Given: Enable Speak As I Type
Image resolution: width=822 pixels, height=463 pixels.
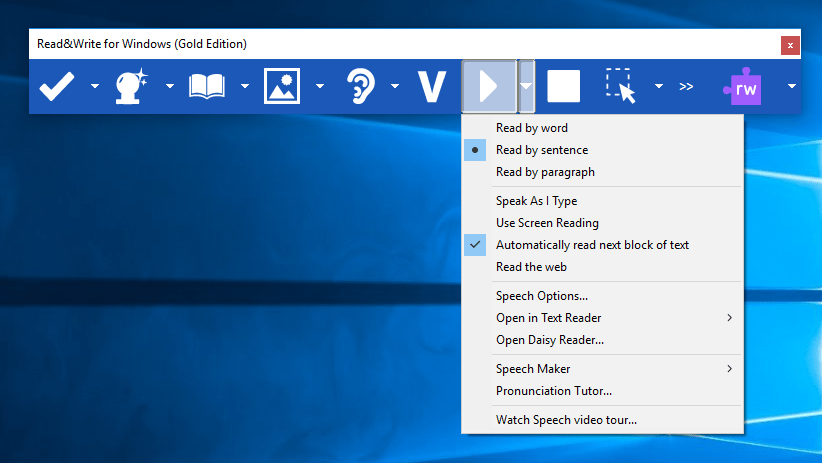Looking at the screenshot, I should tap(602, 201).
